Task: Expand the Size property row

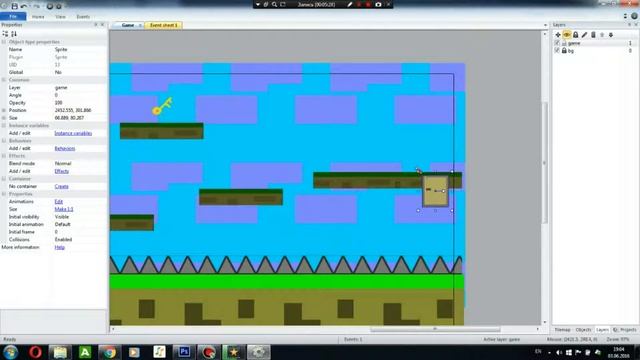Action: click(4, 118)
